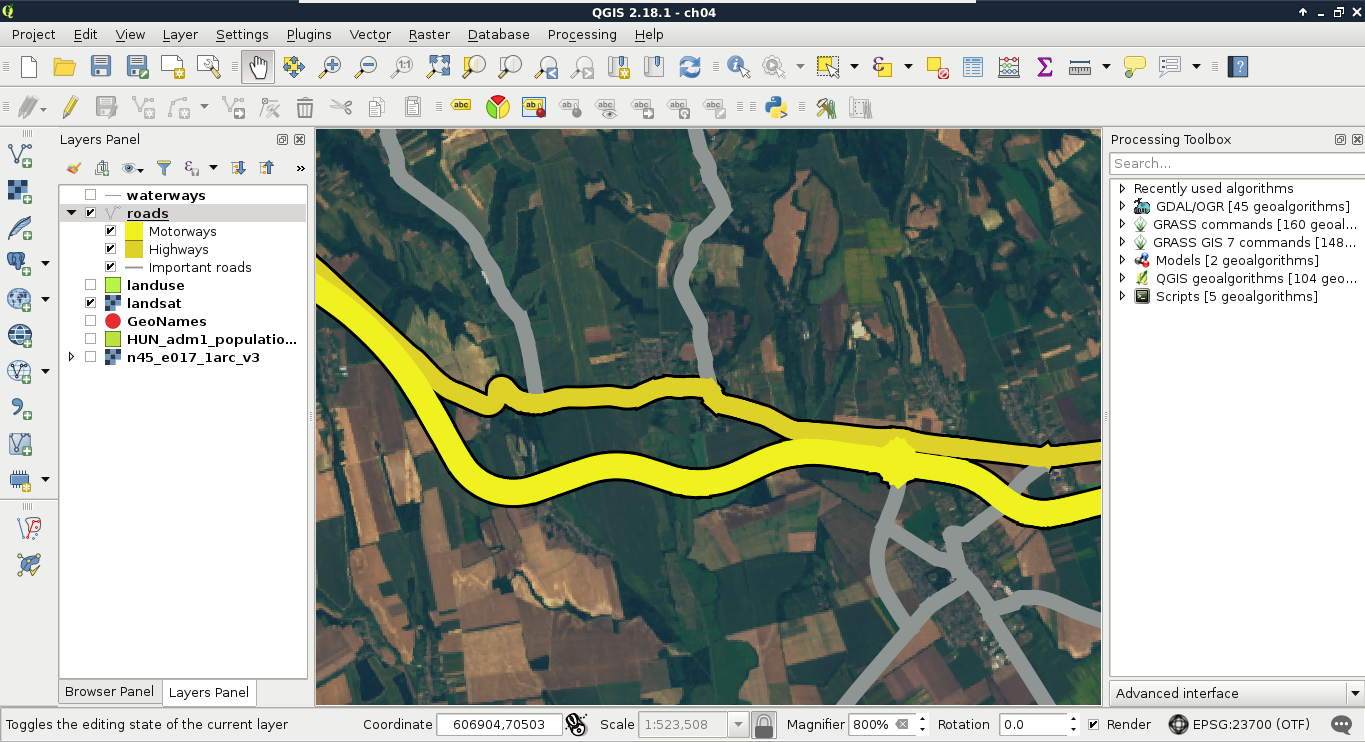Click the Refresh map icon
The width and height of the screenshot is (1365, 742).
pyautogui.click(x=689, y=67)
